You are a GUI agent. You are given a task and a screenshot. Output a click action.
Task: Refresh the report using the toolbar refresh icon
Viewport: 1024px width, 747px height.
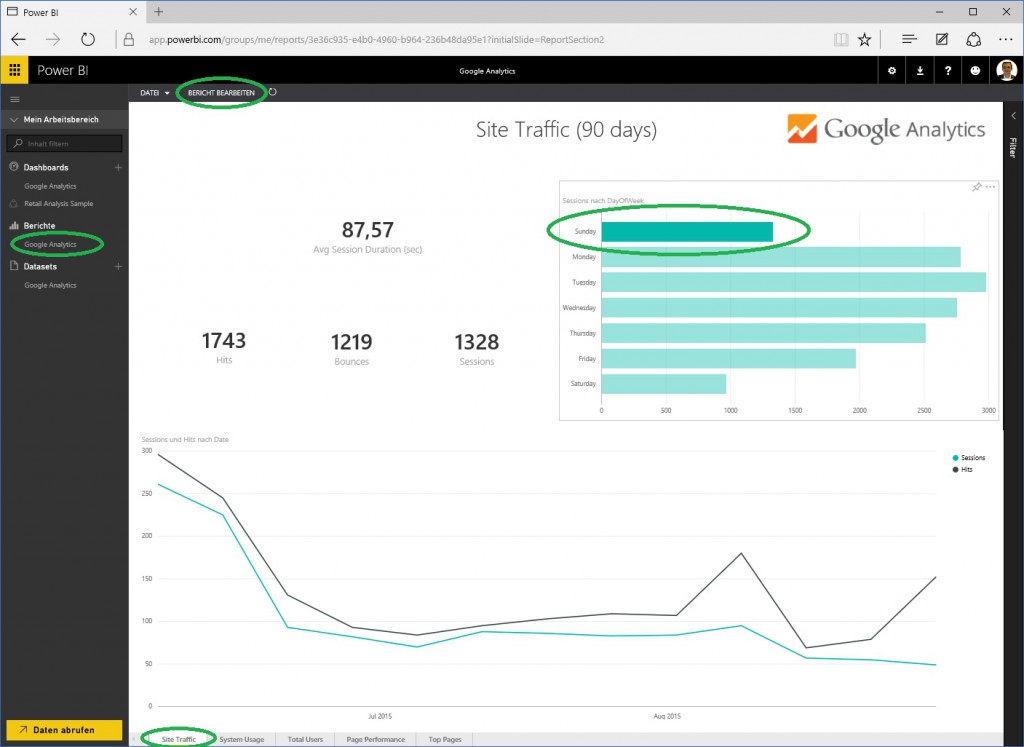(273, 92)
